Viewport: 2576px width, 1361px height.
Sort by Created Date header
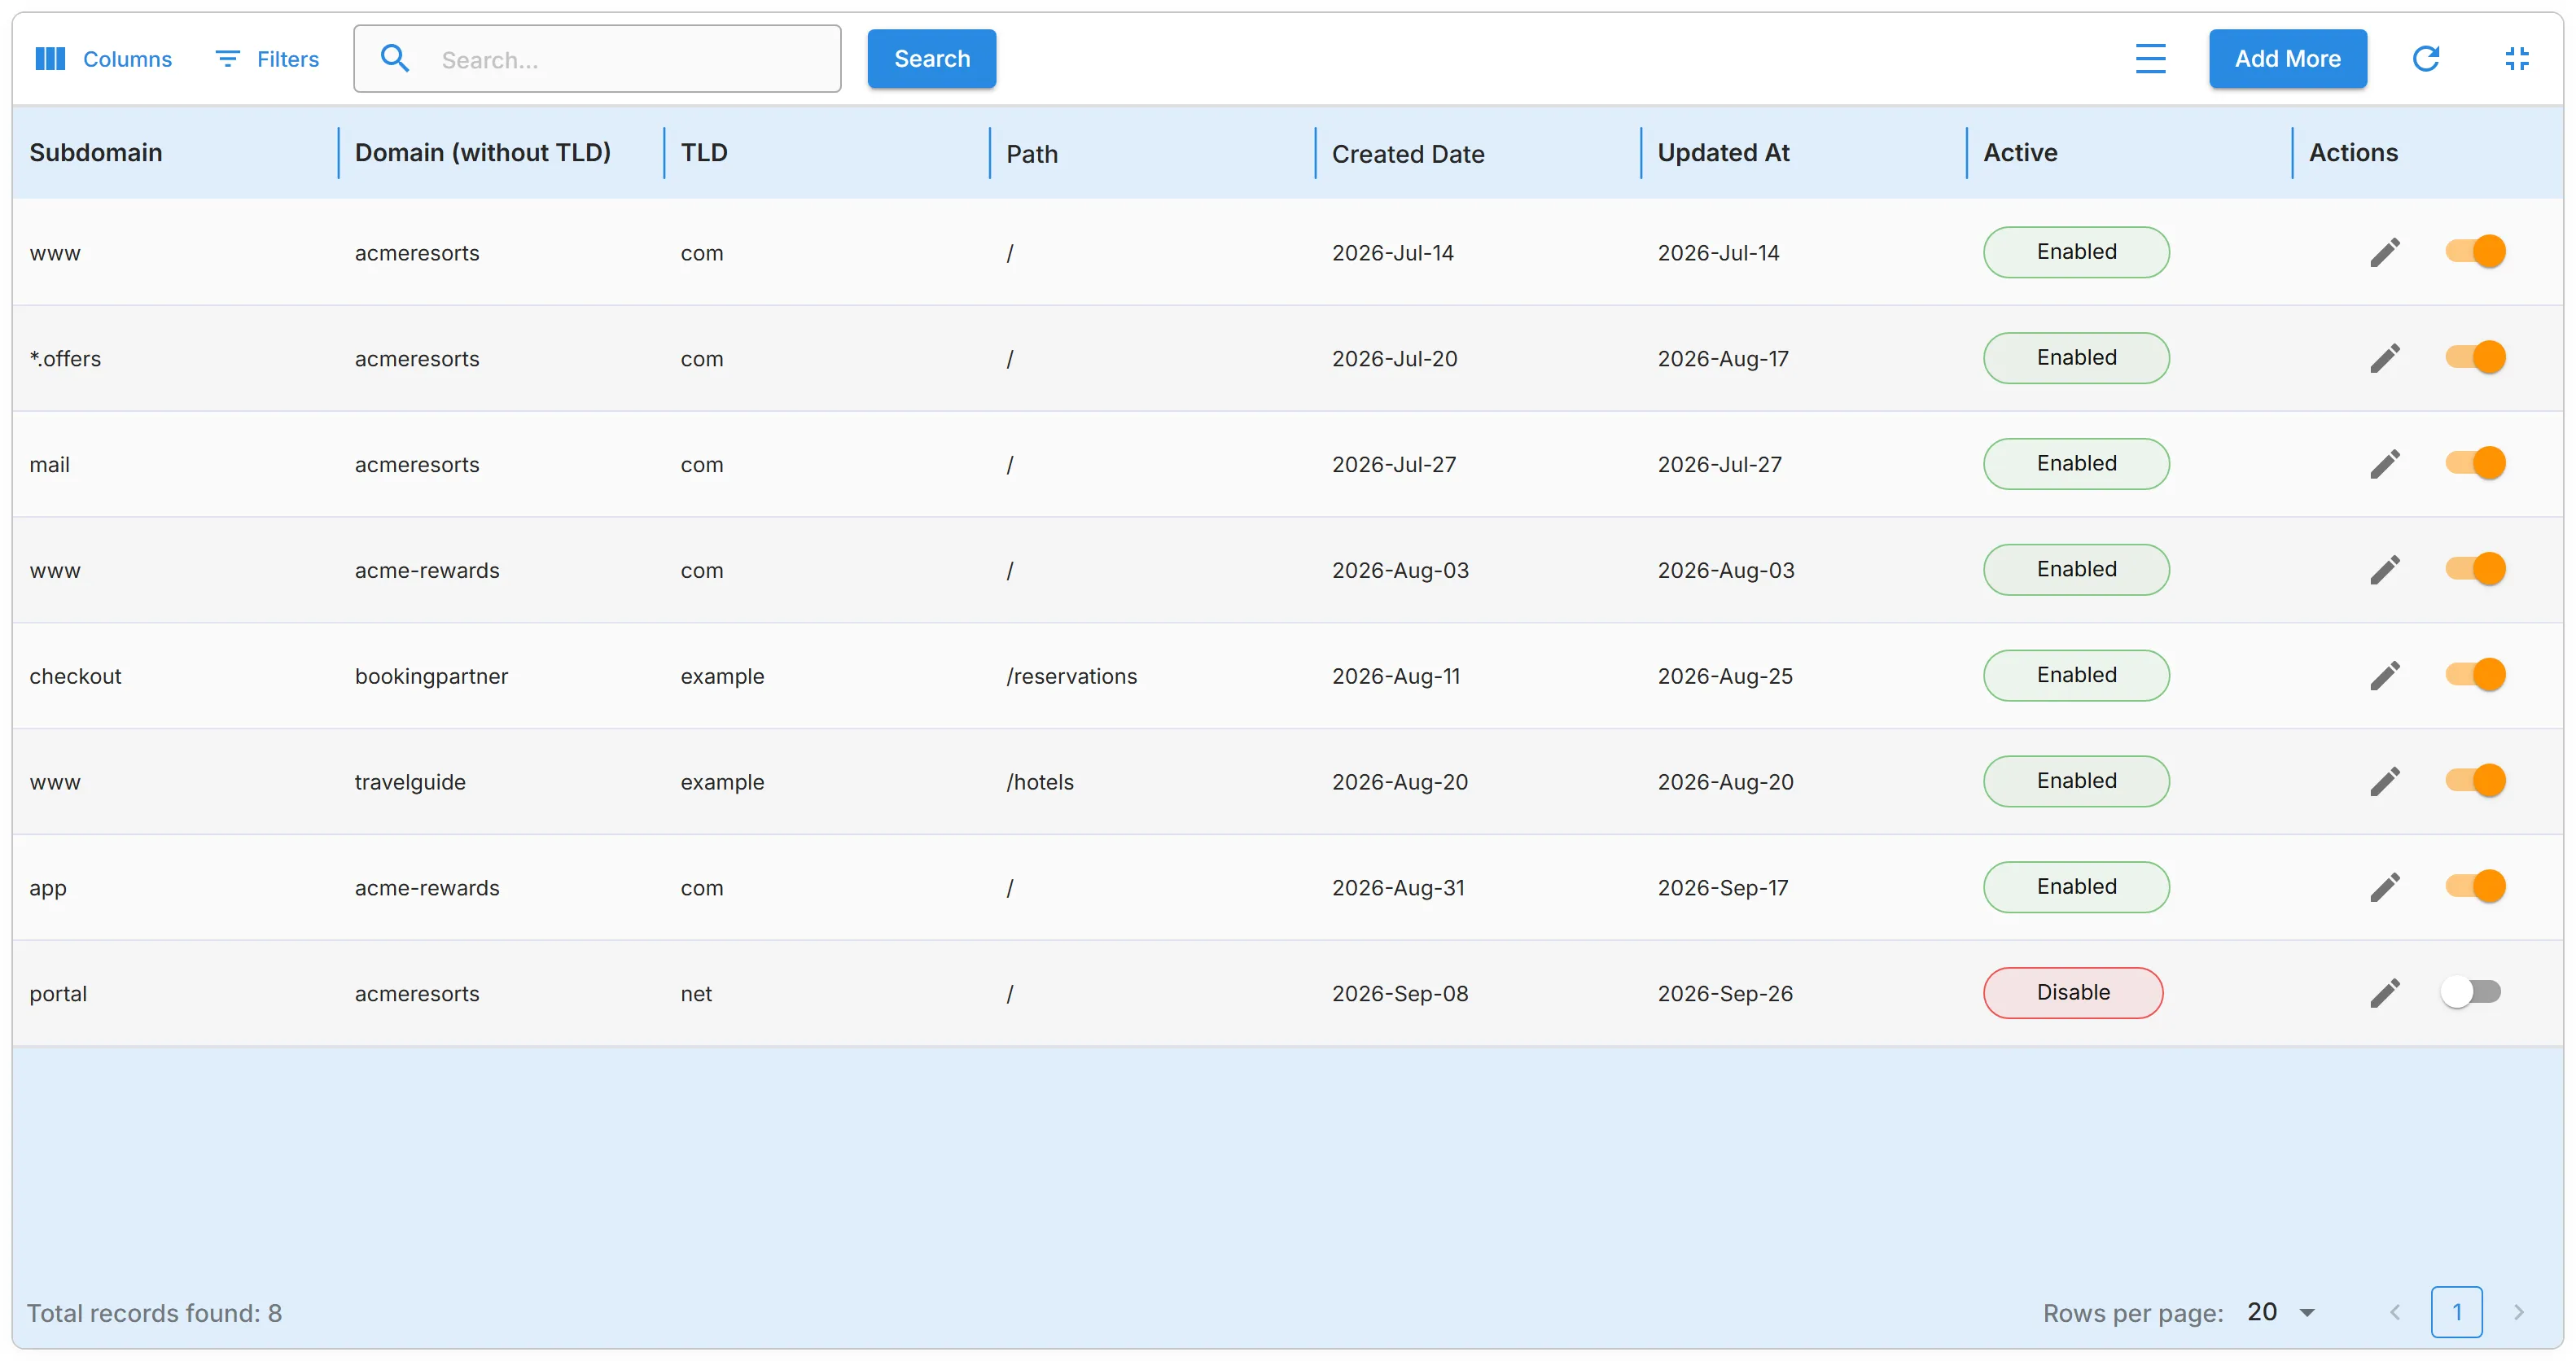pyautogui.click(x=1408, y=154)
